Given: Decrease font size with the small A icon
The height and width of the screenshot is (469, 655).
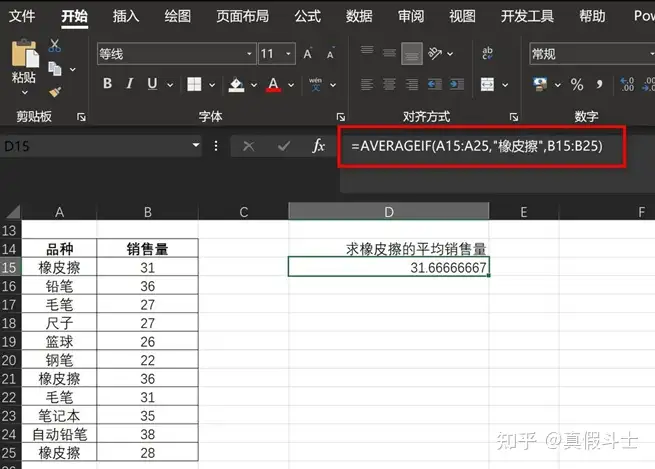Looking at the screenshot, I should pyautogui.click(x=330, y=54).
